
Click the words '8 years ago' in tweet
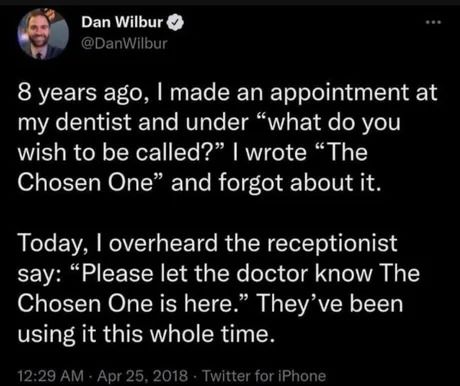[80, 93]
